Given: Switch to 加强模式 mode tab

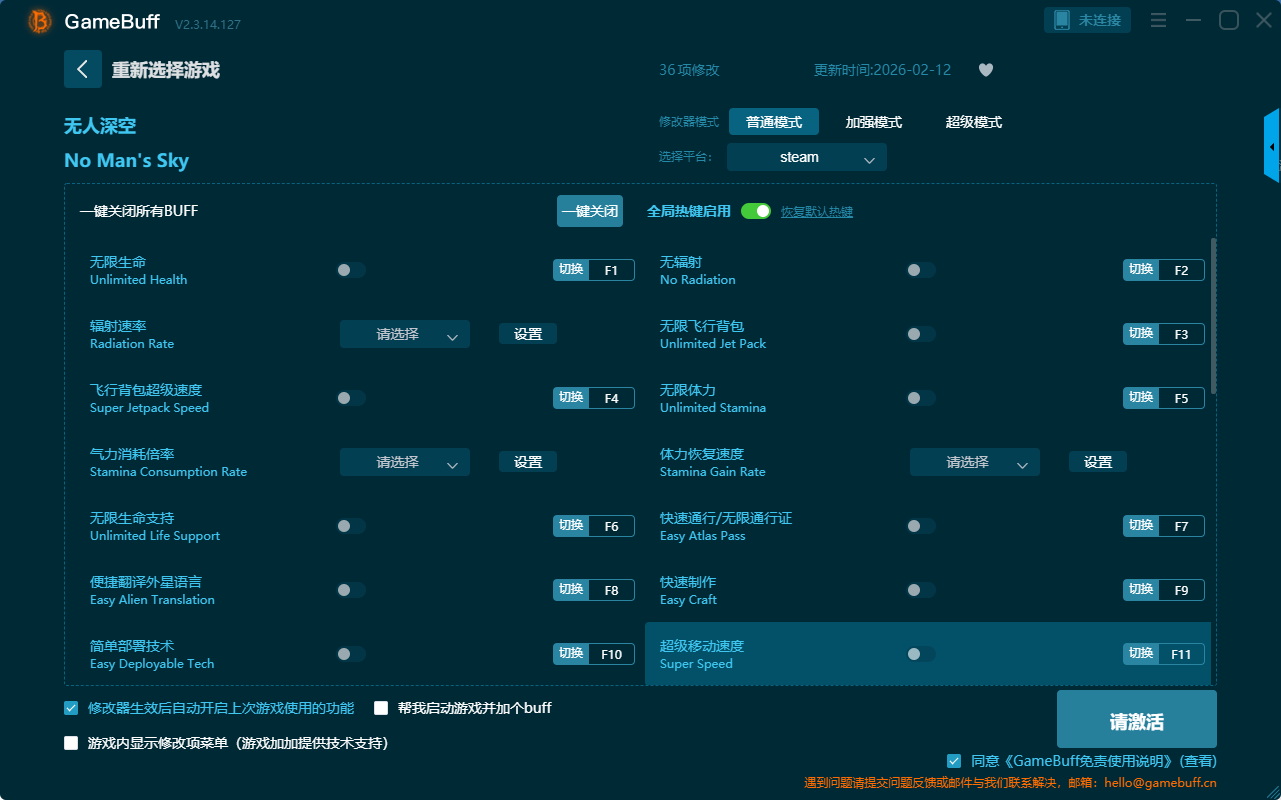Looking at the screenshot, I should pyautogui.click(x=873, y=122).
